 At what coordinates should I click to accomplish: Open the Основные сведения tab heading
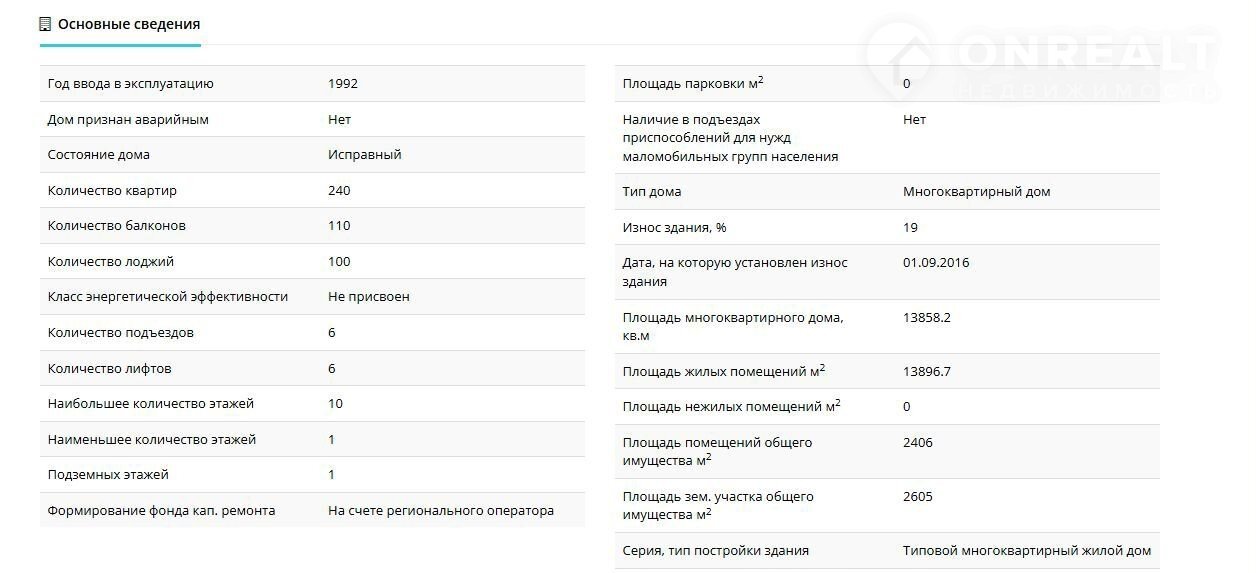click(x=128, y=24)
